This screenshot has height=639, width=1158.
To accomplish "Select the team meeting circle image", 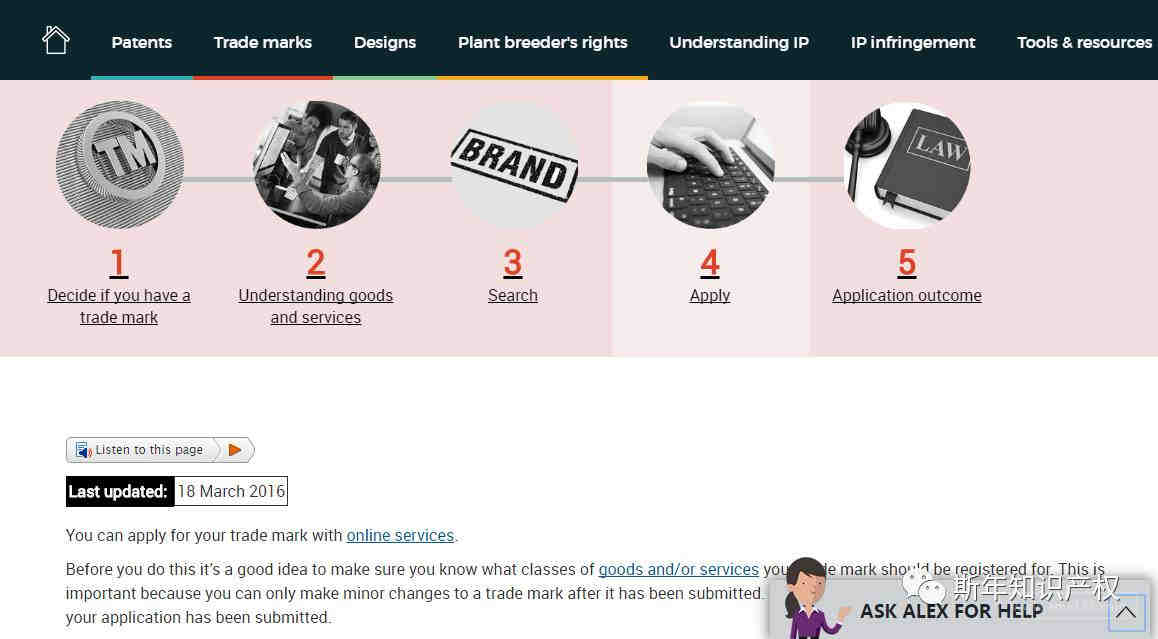I will (x=317, y=164).
